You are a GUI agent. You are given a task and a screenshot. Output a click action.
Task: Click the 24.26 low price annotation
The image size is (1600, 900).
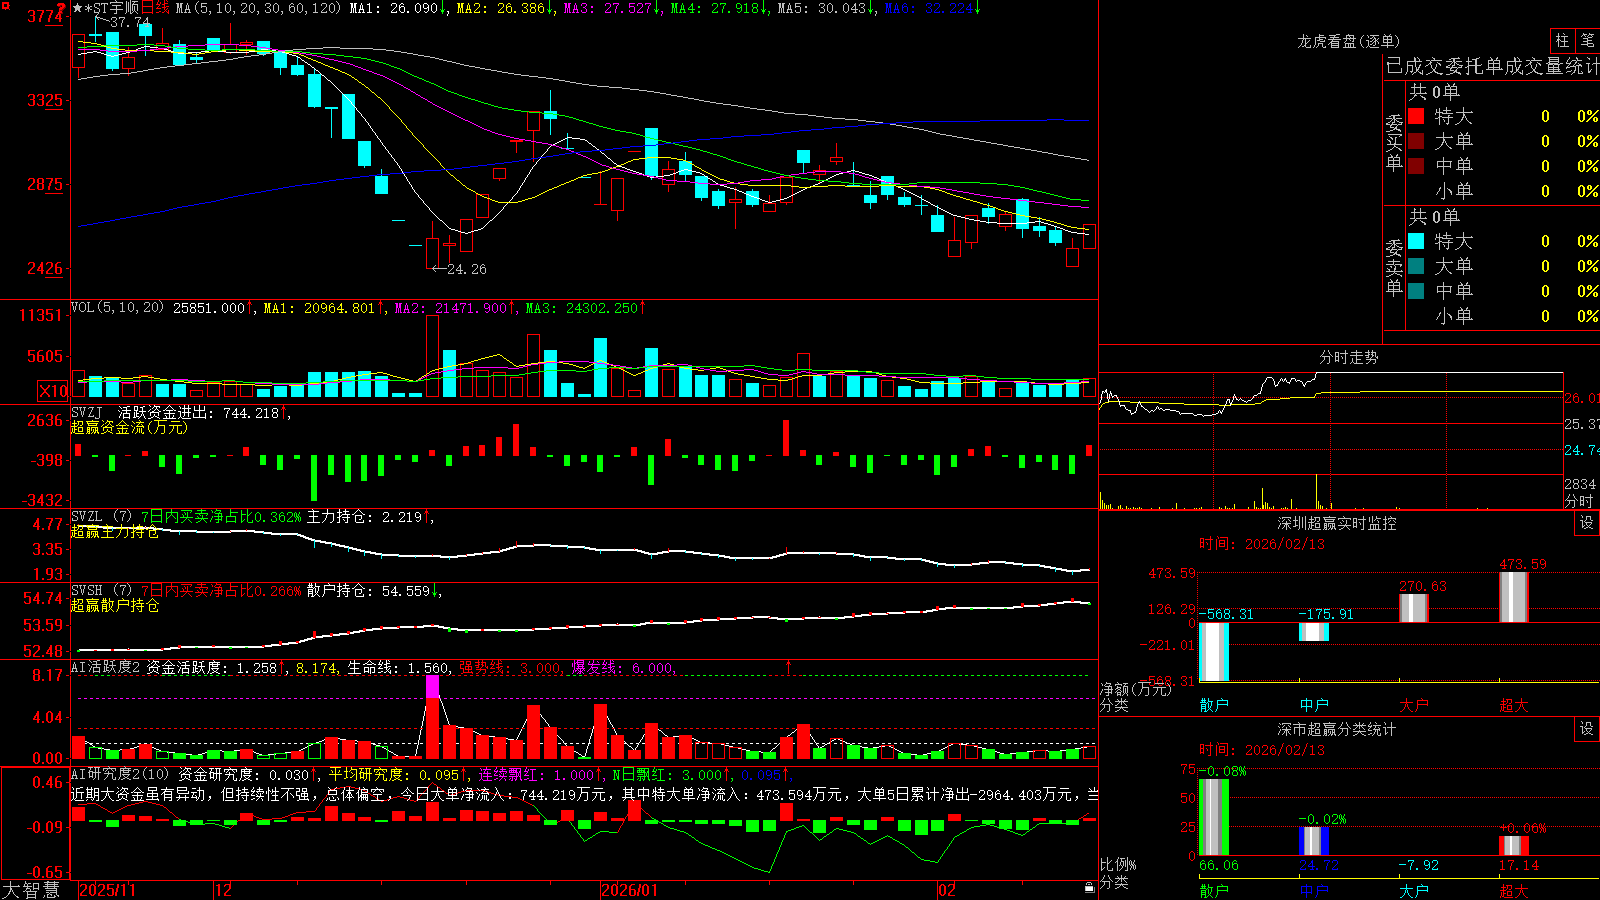[467, 269]
